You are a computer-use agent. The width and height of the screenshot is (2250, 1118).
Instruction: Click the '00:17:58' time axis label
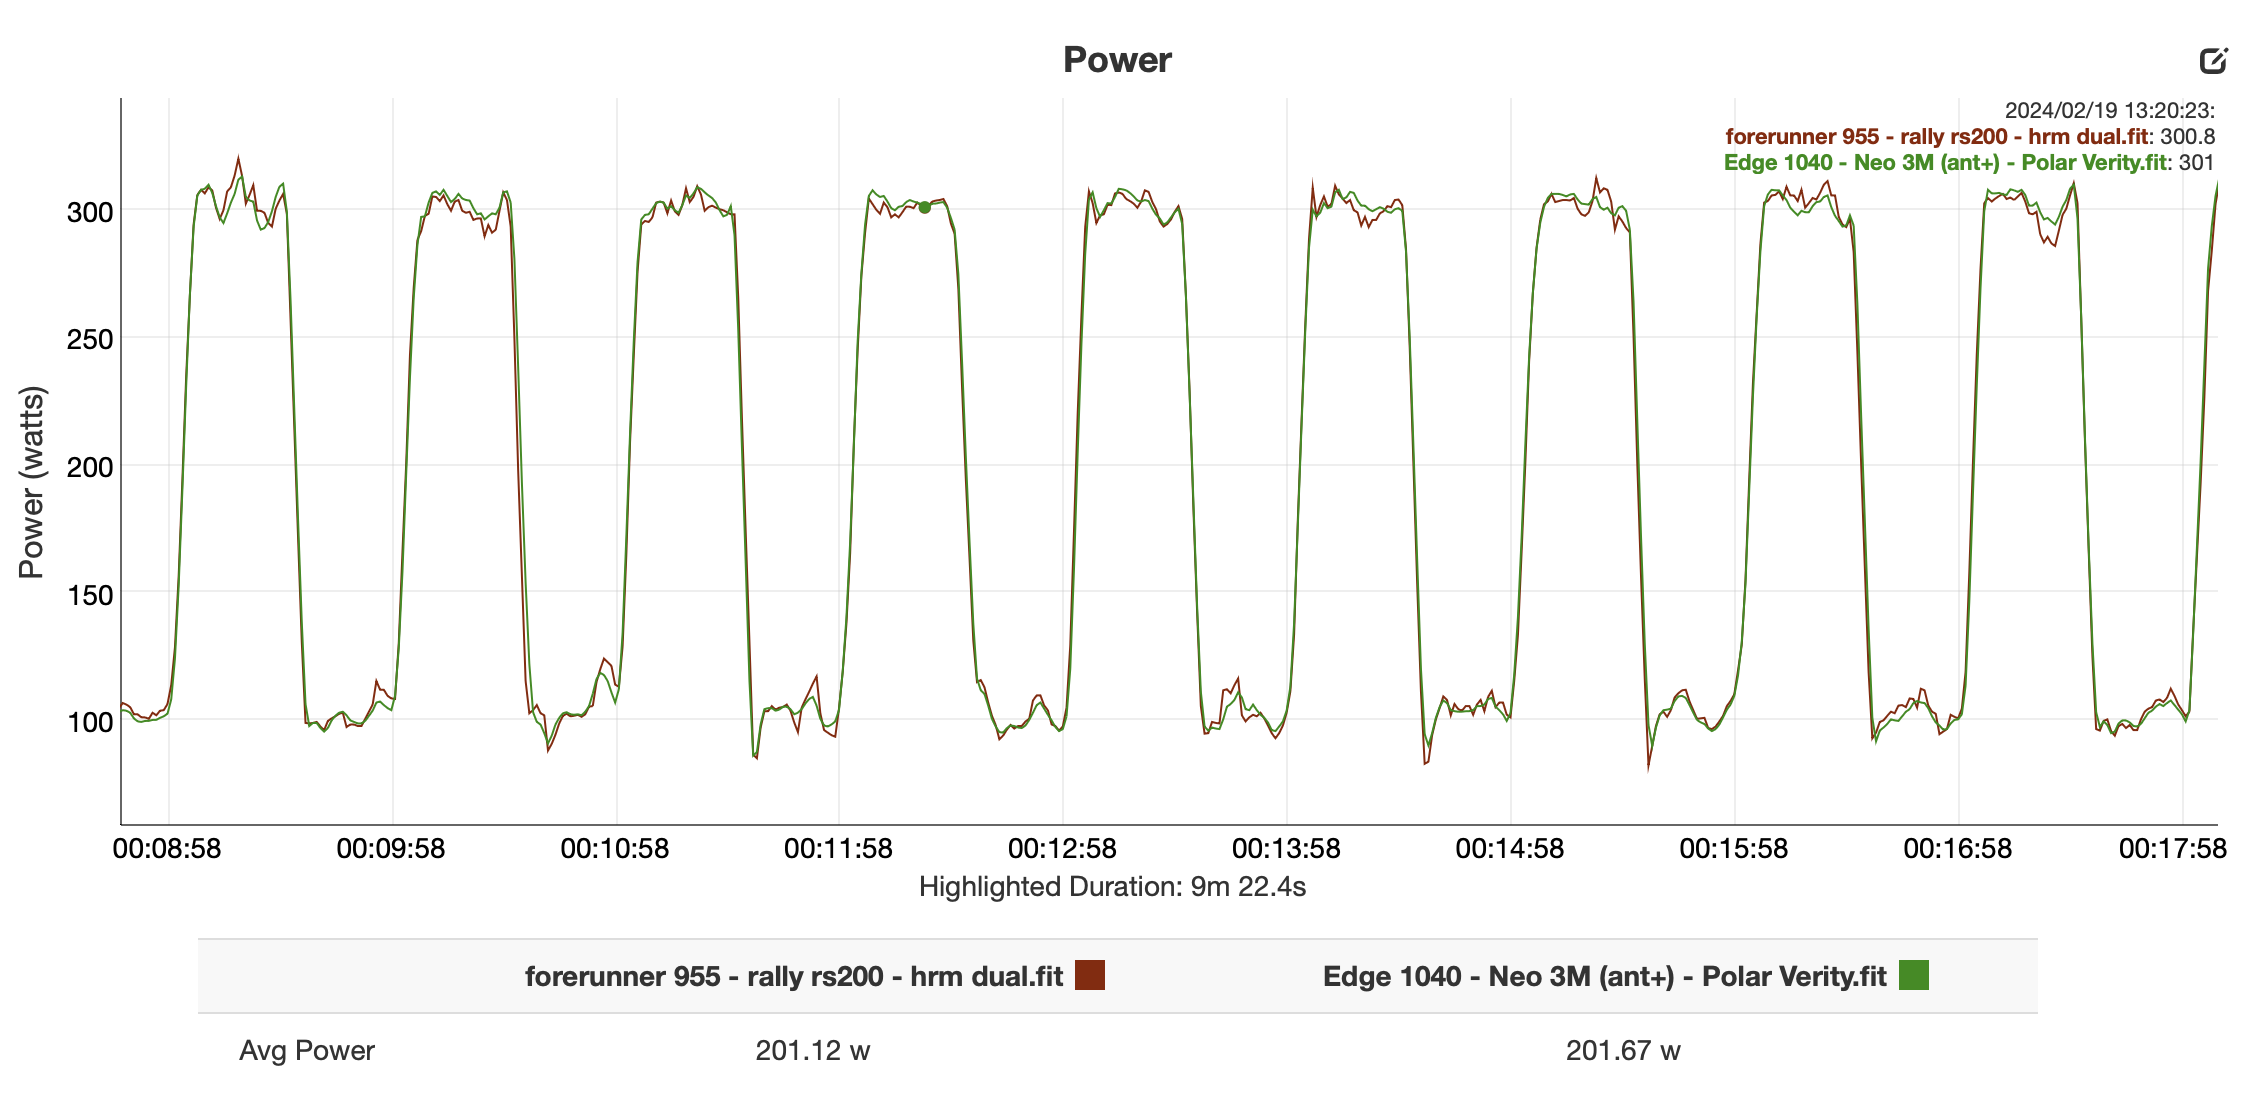[2173, 849]
